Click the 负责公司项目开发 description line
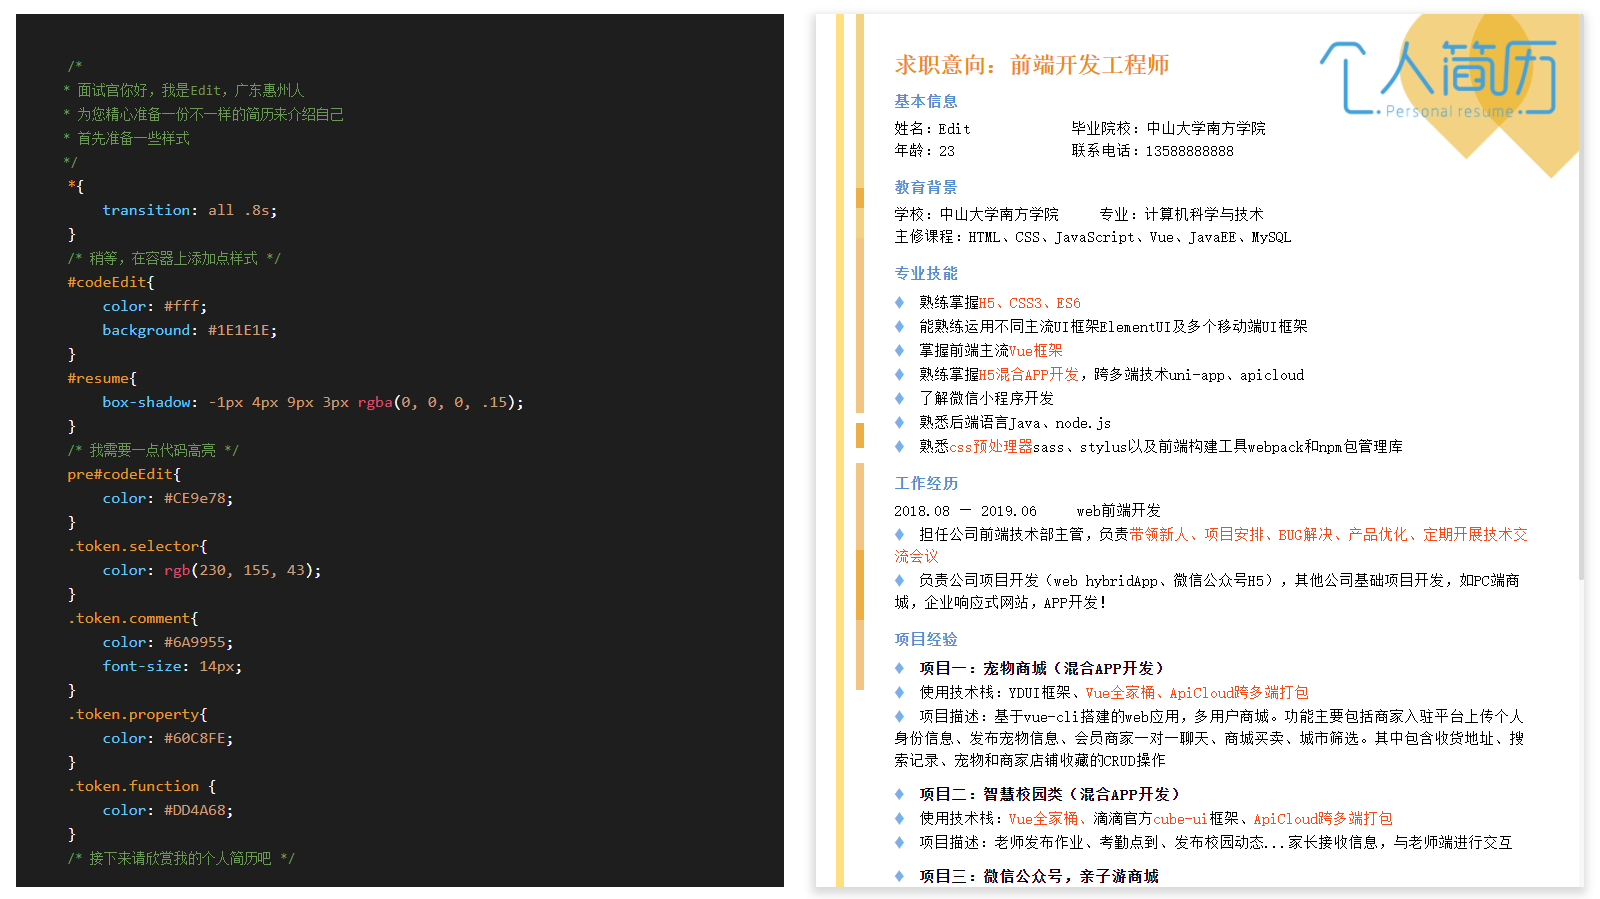The image size is (1600, 899). (x=1207, y=591)
